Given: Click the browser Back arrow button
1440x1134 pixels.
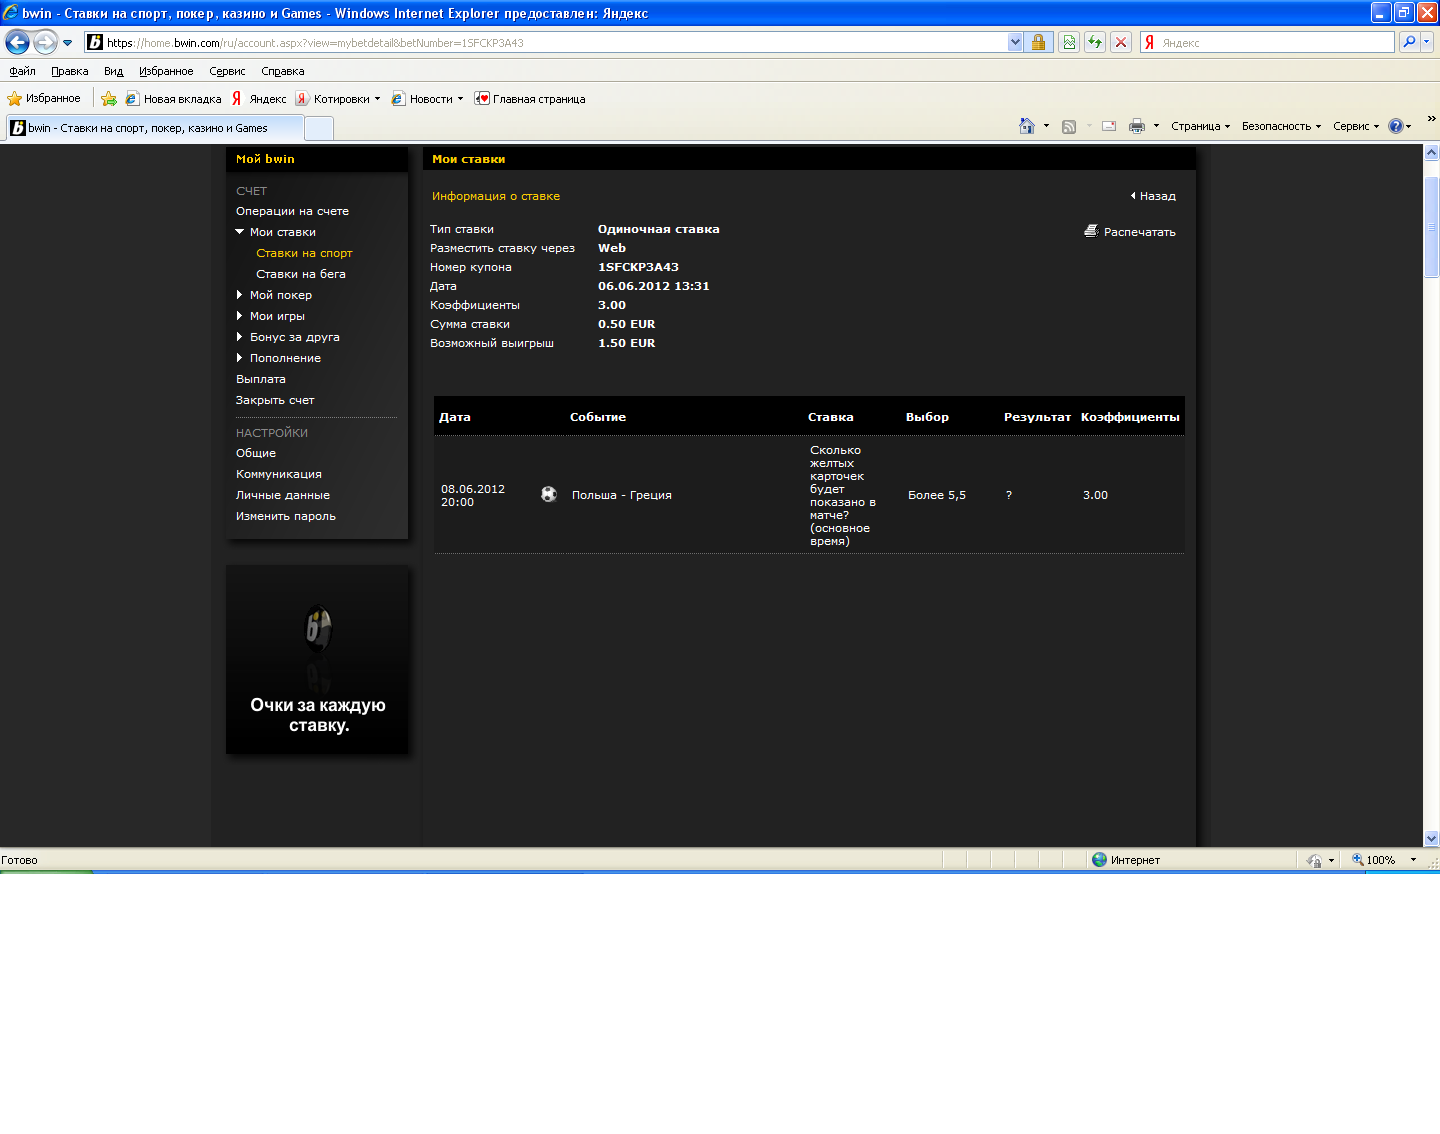Looking at the screenshot, I should click(17, 42).
